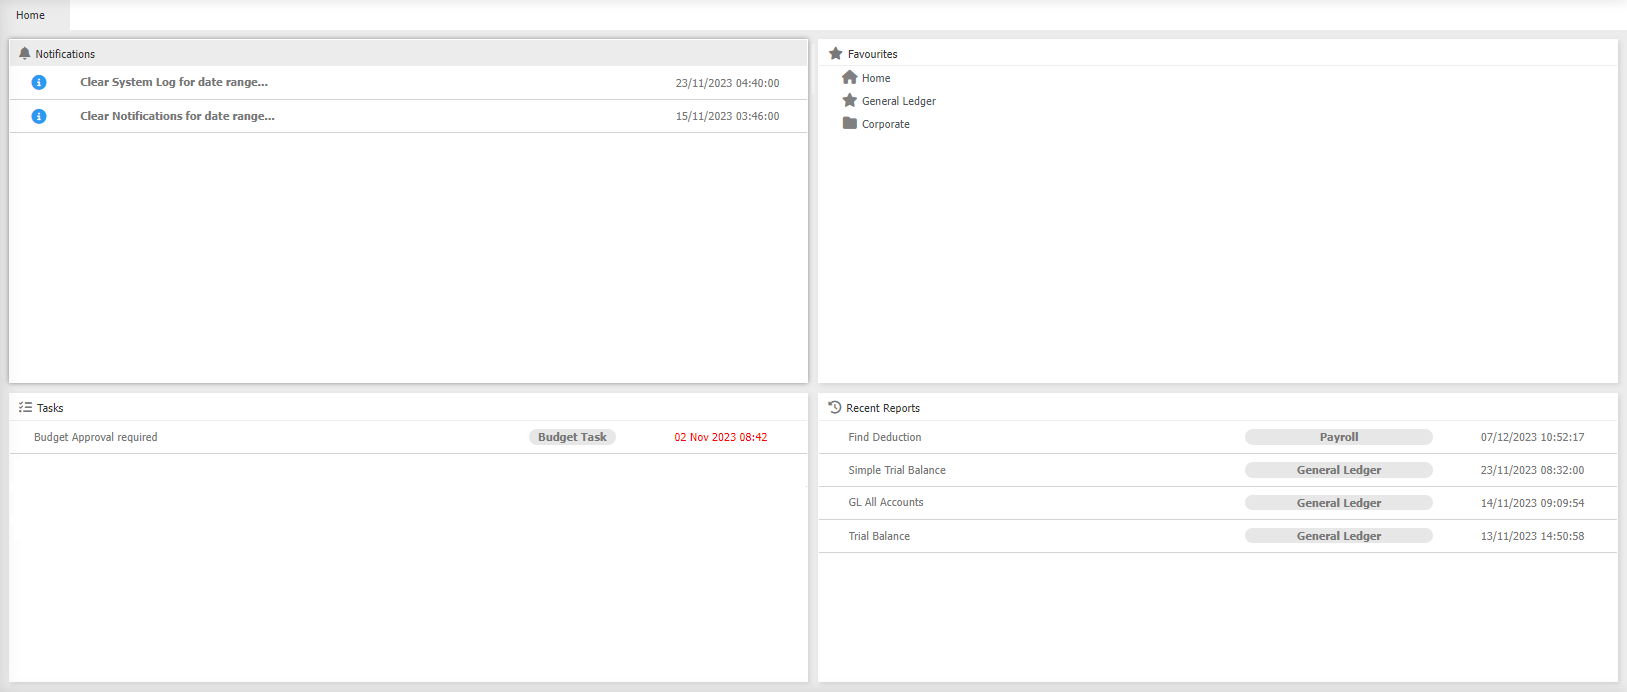Click the Notifications bell icon
This screenshot has width=1627, height=692.
[x=25, y=54]
